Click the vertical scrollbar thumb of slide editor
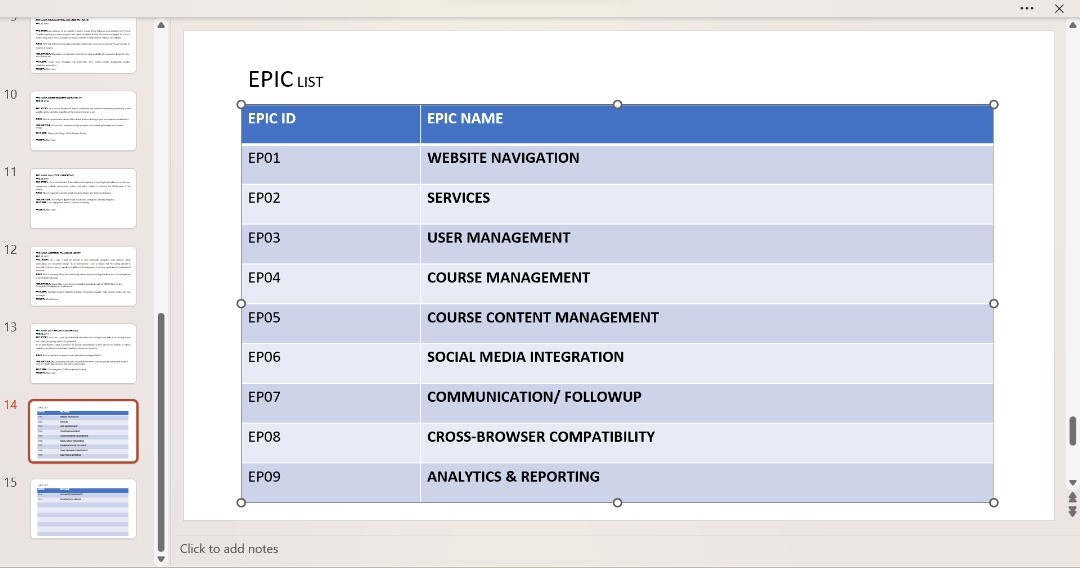The width and height of the screenshot is (1080, 568). click(x=1073, y=431)
